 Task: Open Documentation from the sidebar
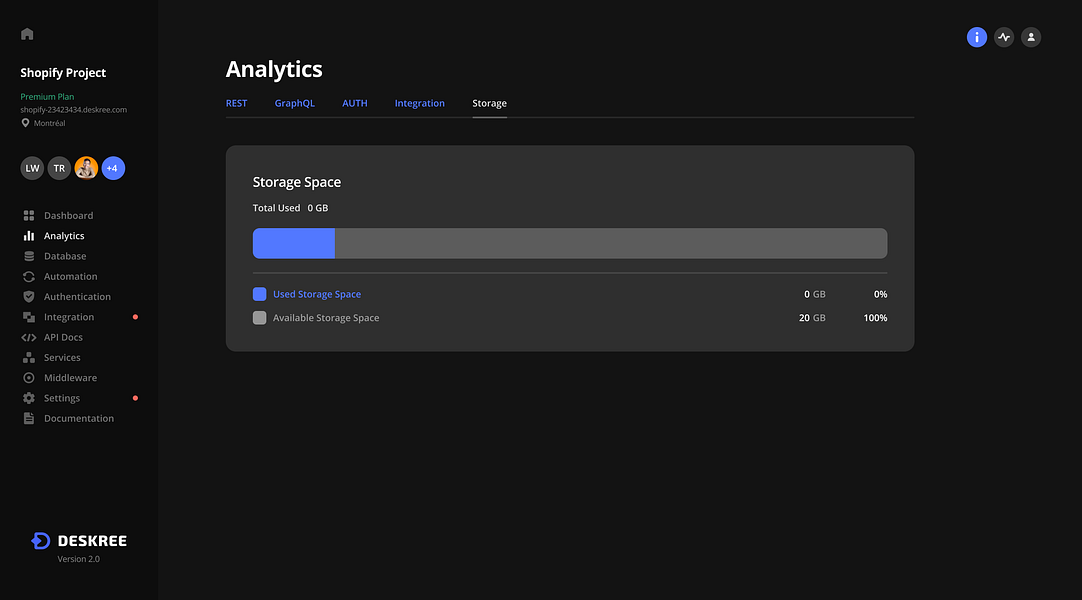tap(78, 418)
